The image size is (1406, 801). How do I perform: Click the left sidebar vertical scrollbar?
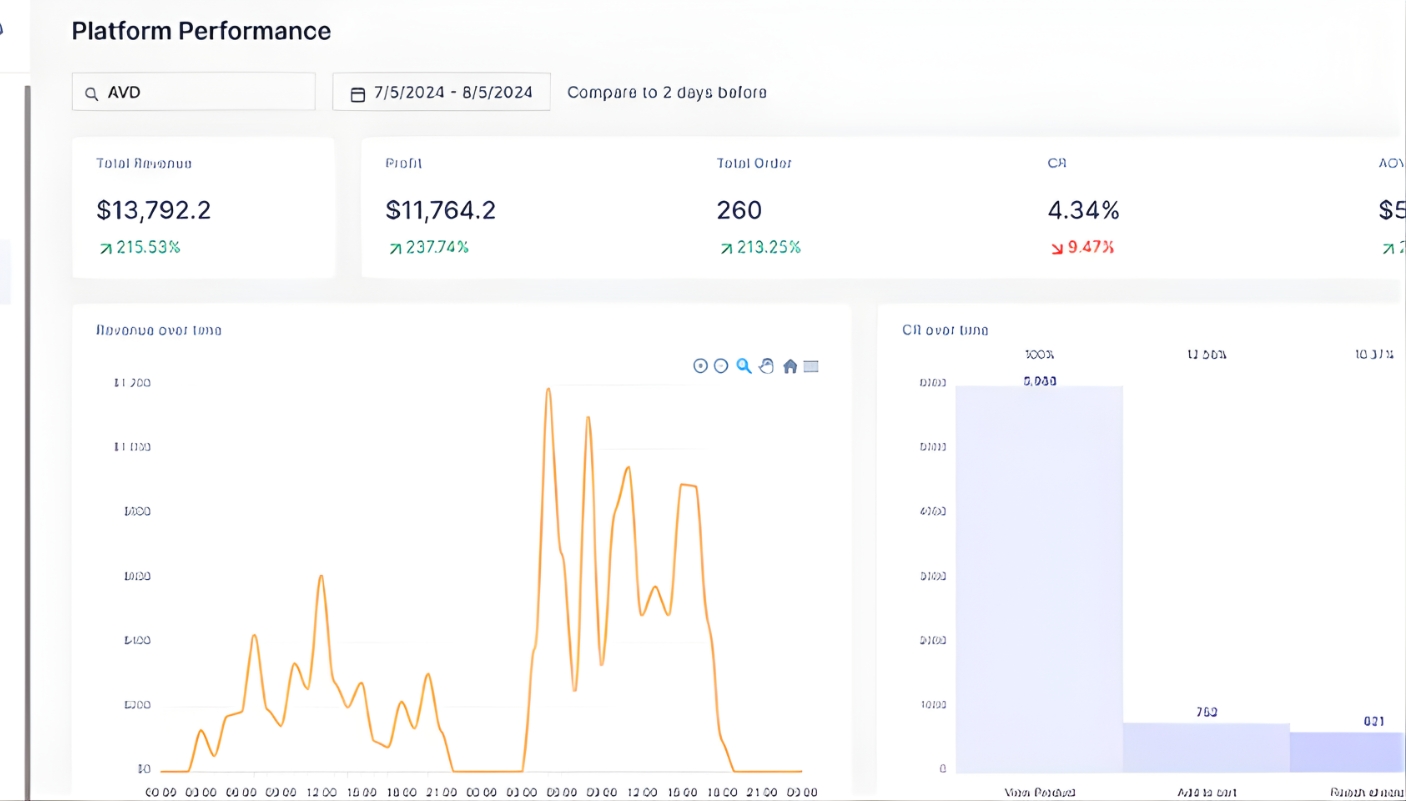(x=27, y=440)
